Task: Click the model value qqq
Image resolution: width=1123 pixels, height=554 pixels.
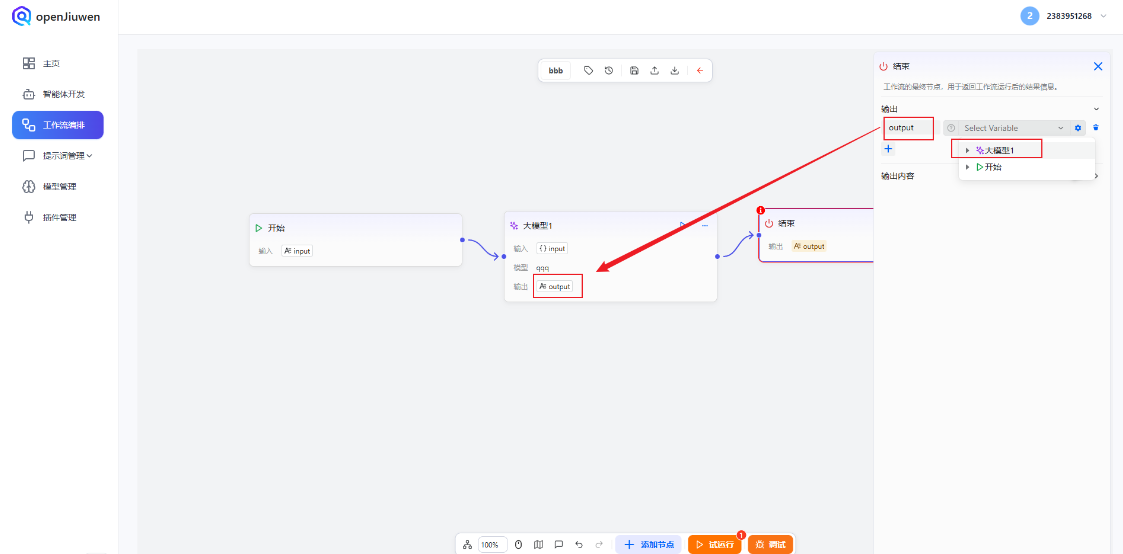Action: pos(543,268)
